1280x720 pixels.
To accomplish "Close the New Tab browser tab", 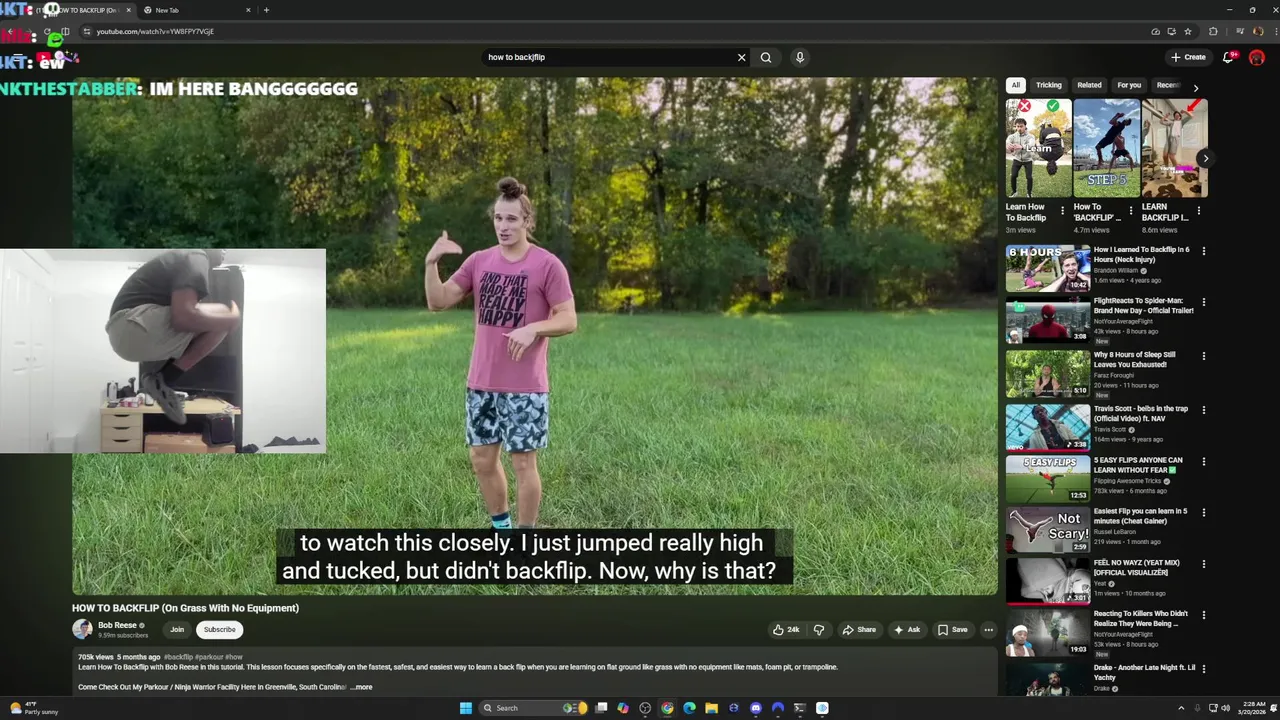I will 248,10.
